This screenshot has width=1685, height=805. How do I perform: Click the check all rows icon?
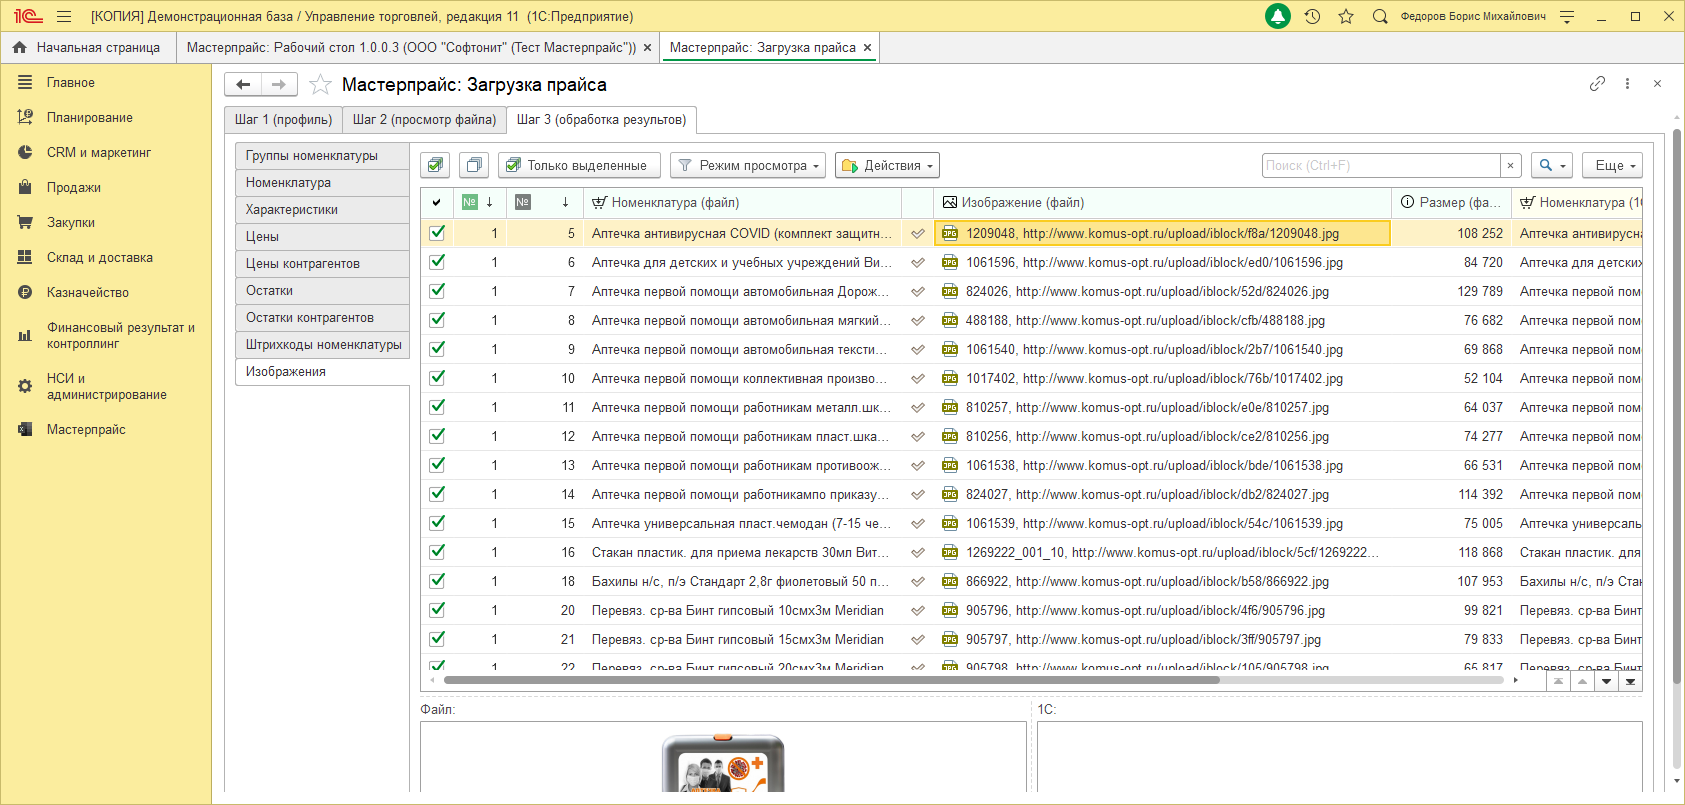point(435,165)
